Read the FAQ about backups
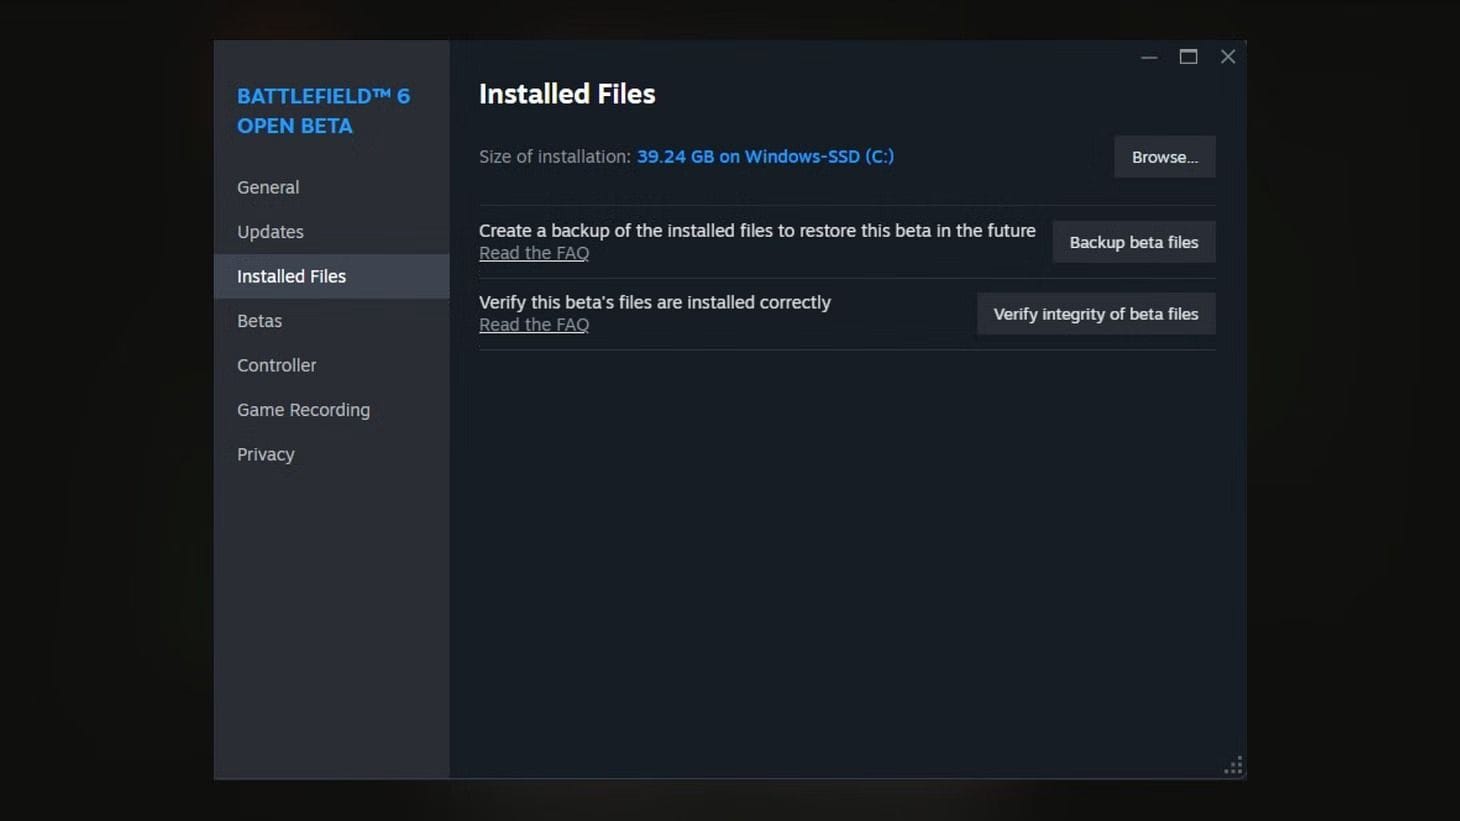 tap(534, 252)
